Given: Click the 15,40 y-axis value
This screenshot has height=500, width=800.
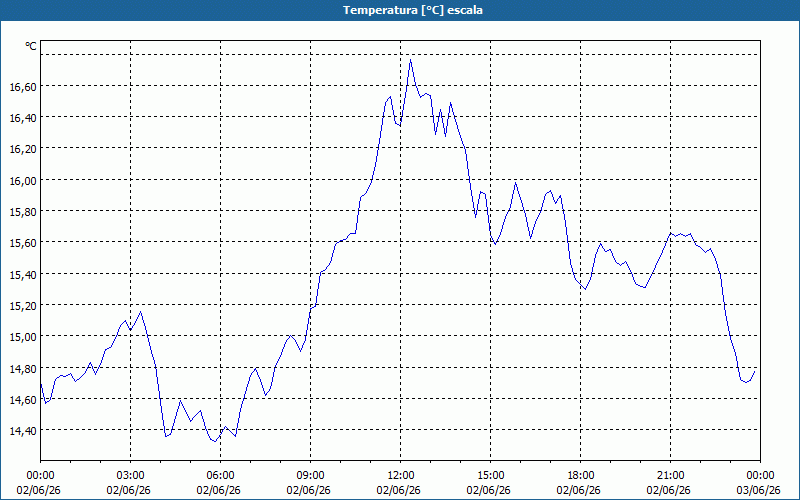Looking at the screenshot, I should [x=23, y=275].
